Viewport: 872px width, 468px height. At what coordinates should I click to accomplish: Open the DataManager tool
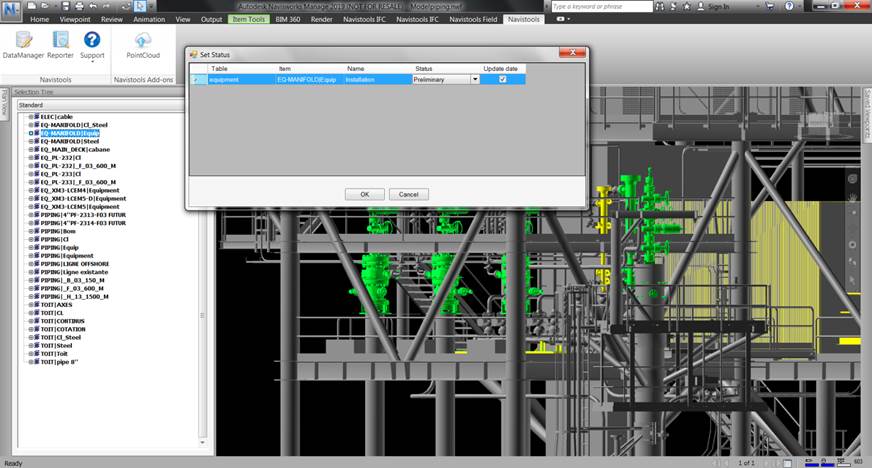23,44
